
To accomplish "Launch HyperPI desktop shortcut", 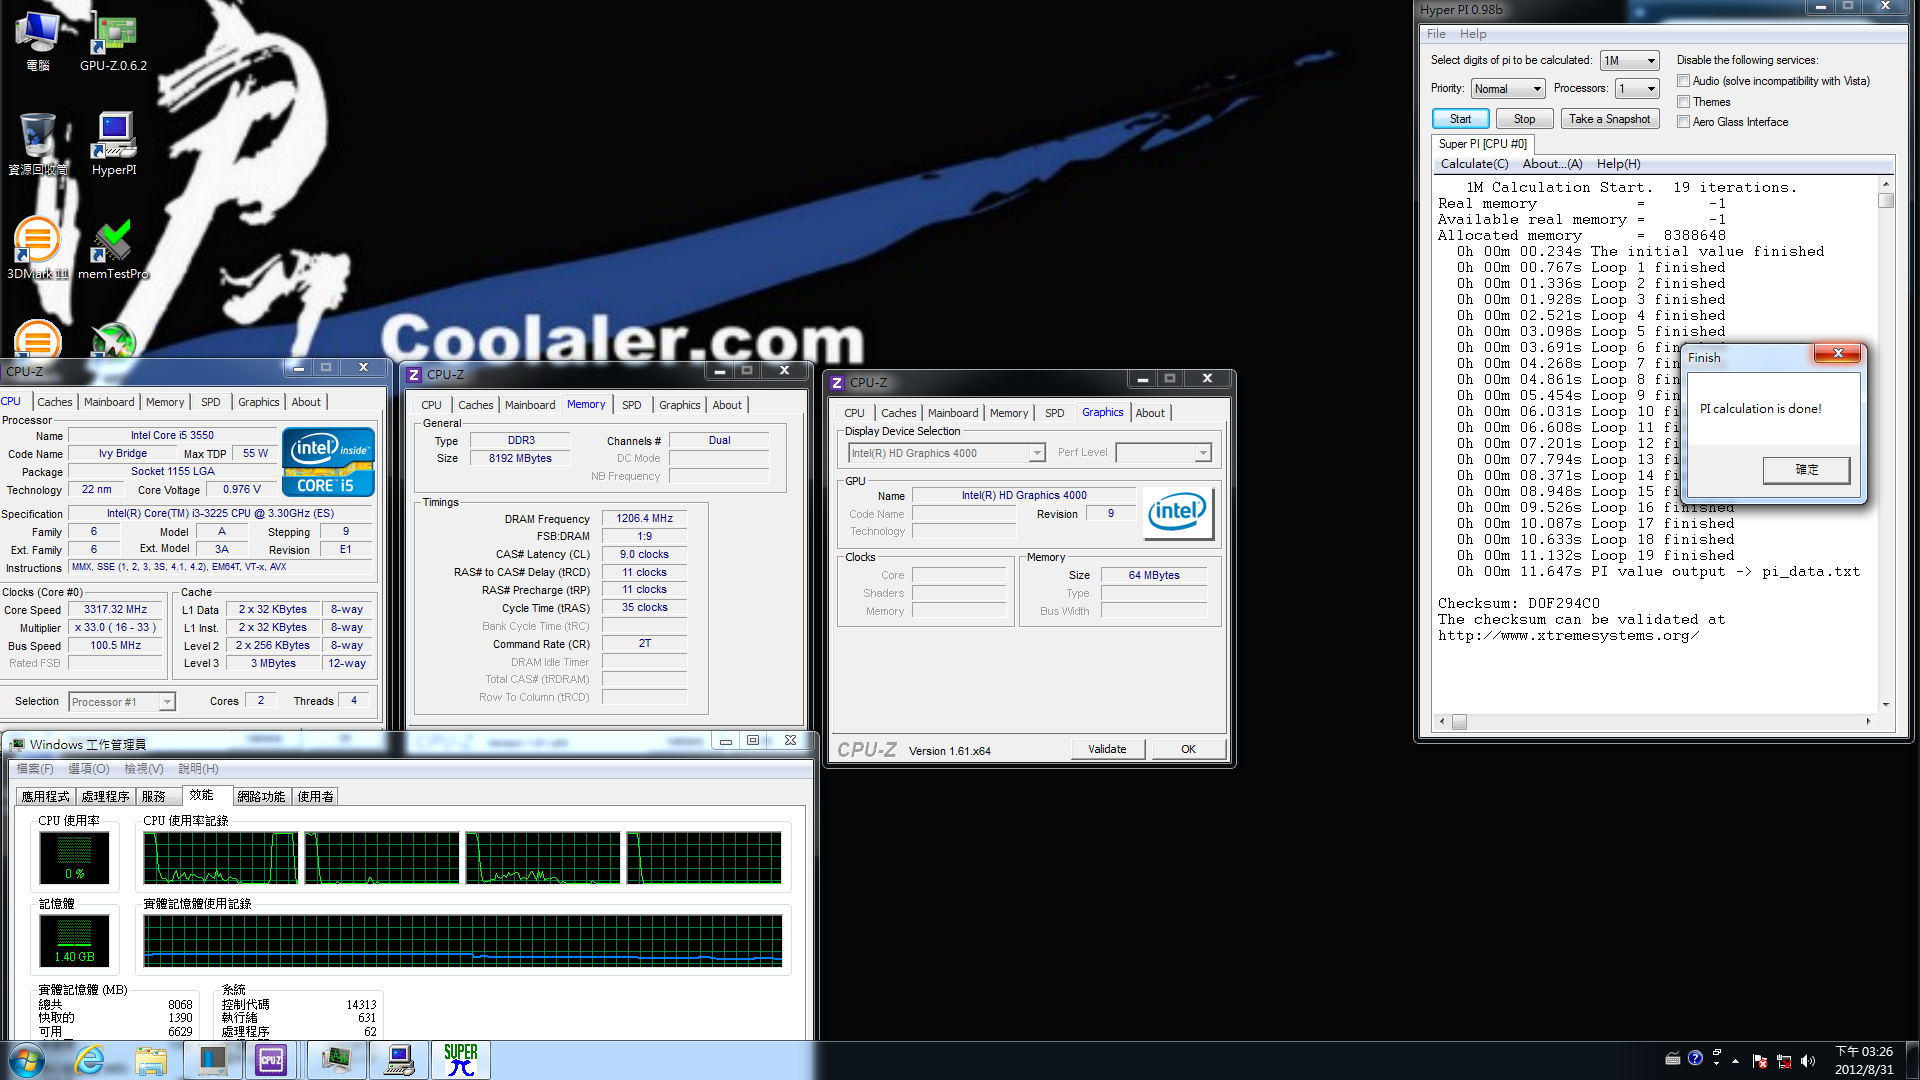I will (x=114, y=145).
